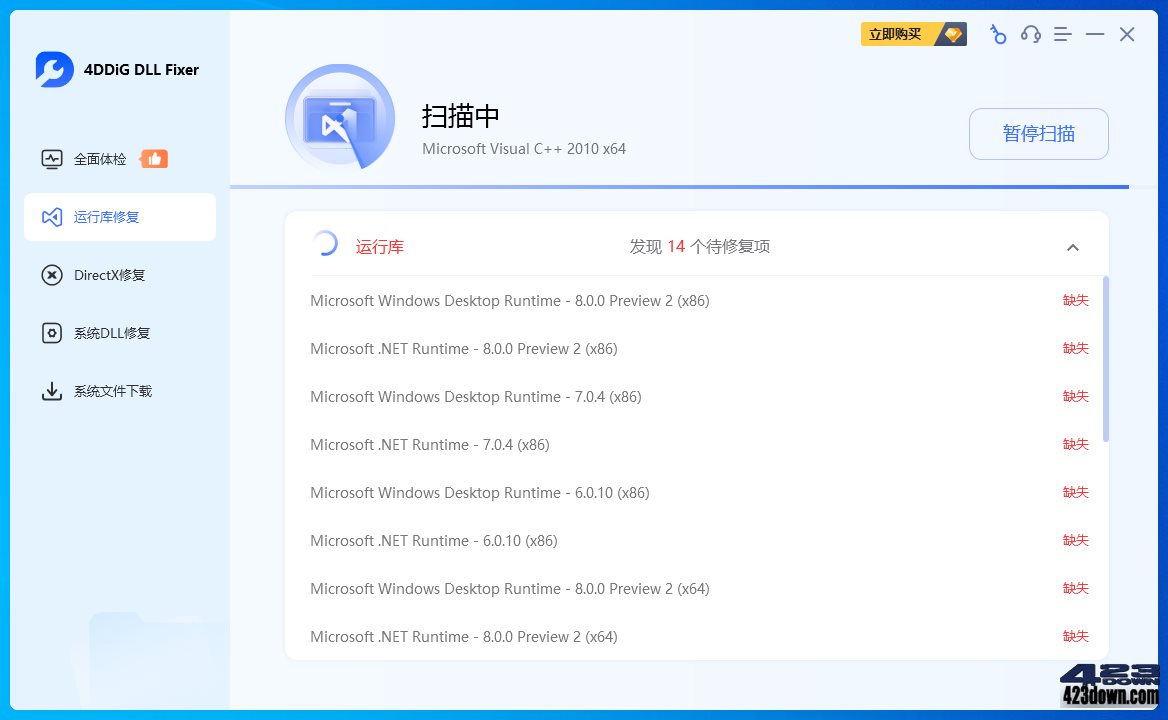The height and width of the screenshot is (720, 1168).
Task: Click the 系统文件下载 download arrow icon
Action: 51,391
